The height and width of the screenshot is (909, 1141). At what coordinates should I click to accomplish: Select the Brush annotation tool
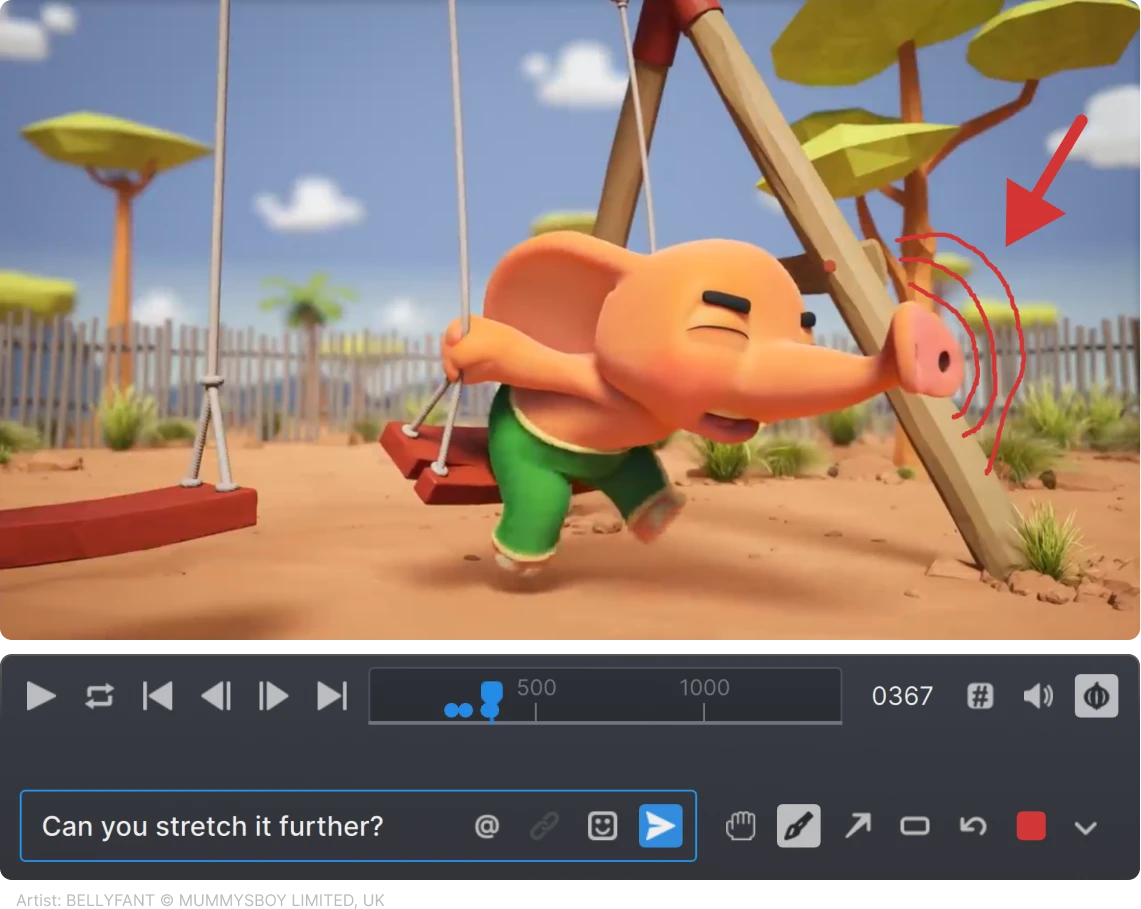[x=797, y=826]
